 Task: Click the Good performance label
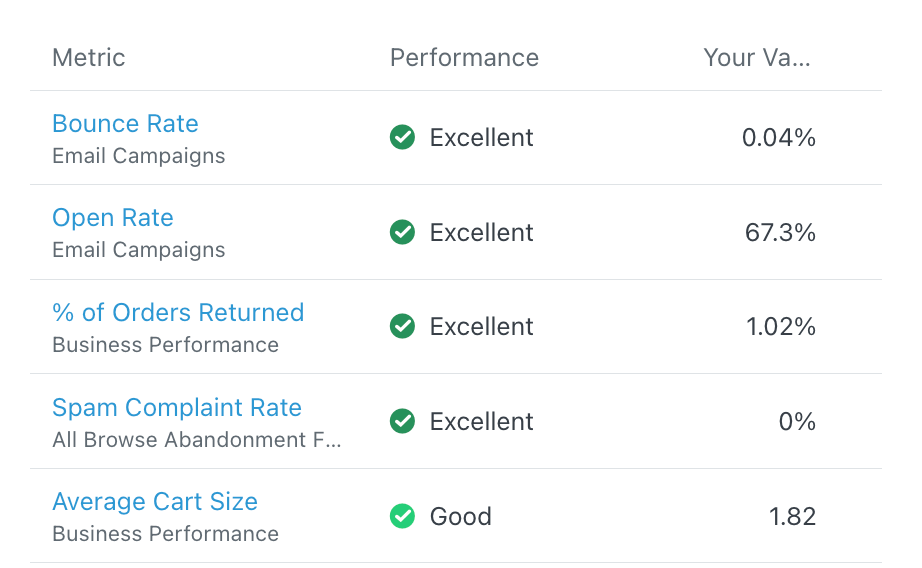pyautogui.click(x=461, y=517)
